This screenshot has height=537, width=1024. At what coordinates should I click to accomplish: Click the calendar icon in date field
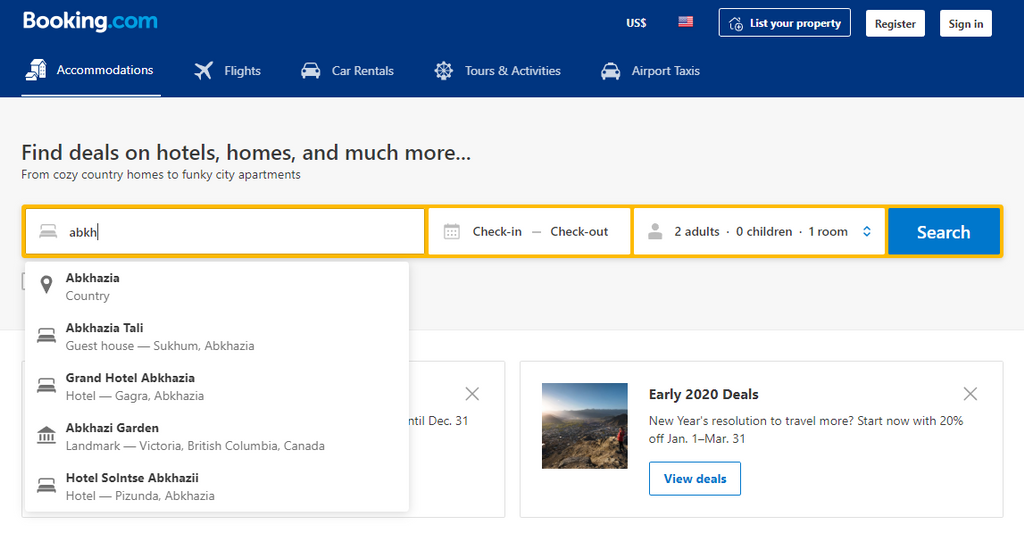(x=452, y=232)
